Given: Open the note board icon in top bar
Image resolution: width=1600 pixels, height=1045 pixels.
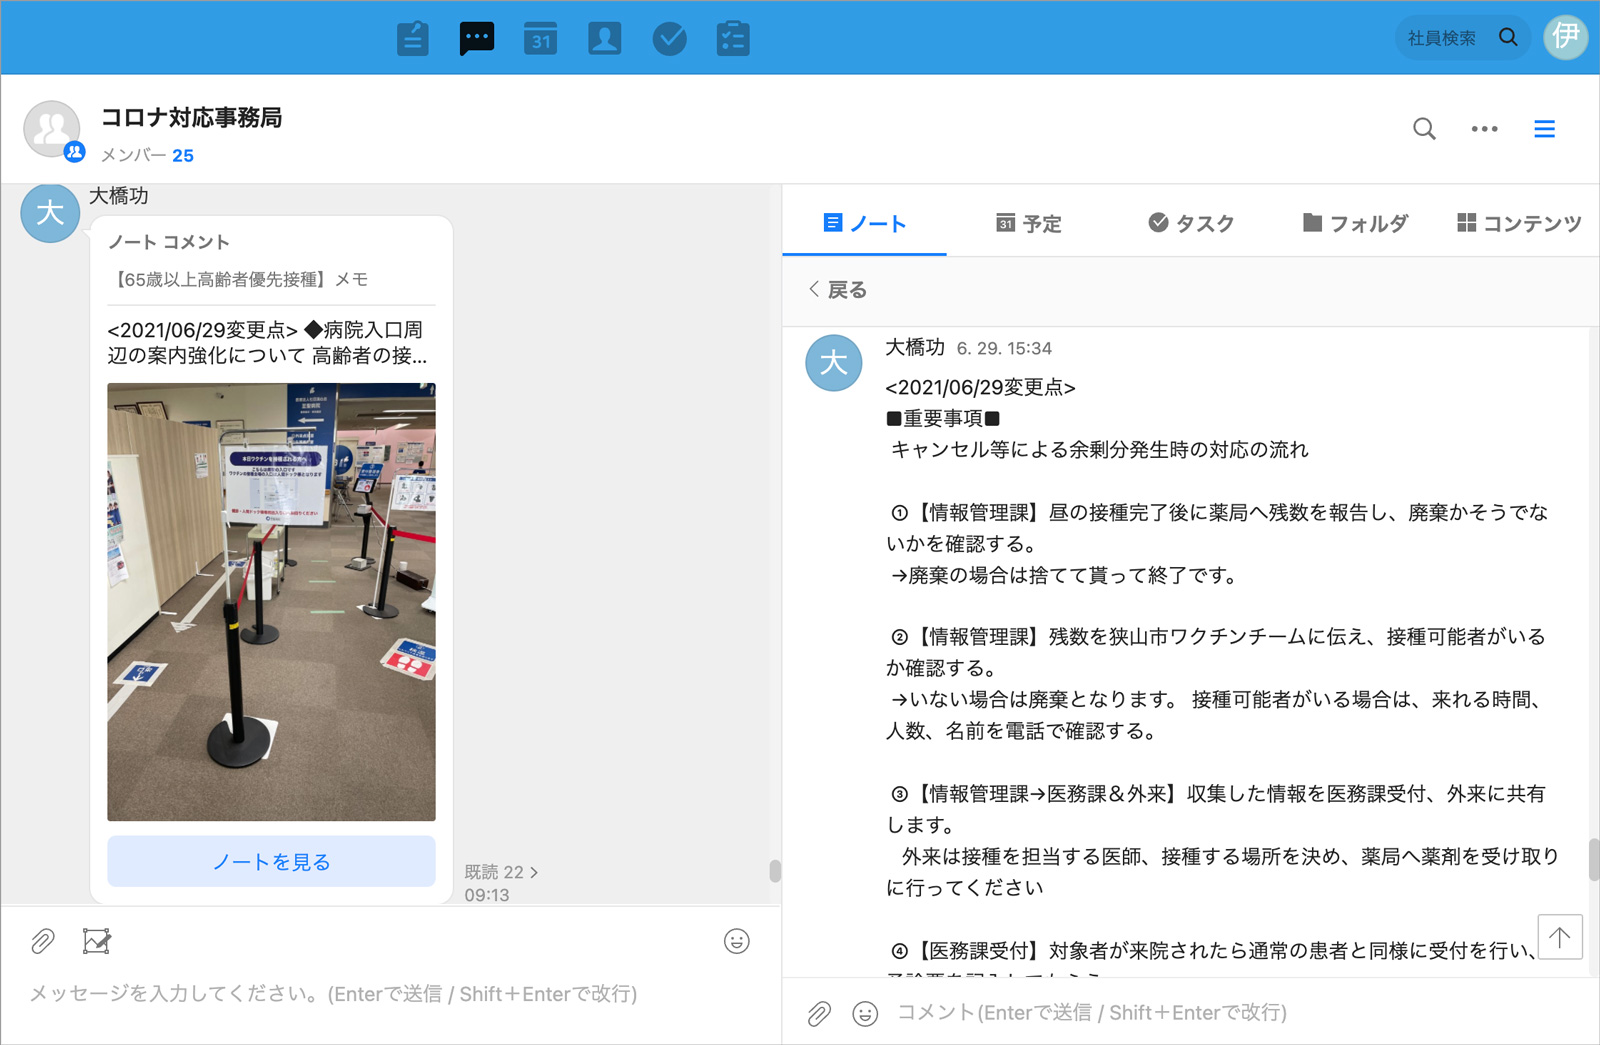Looking at the screenshot, I should point(412,39).
